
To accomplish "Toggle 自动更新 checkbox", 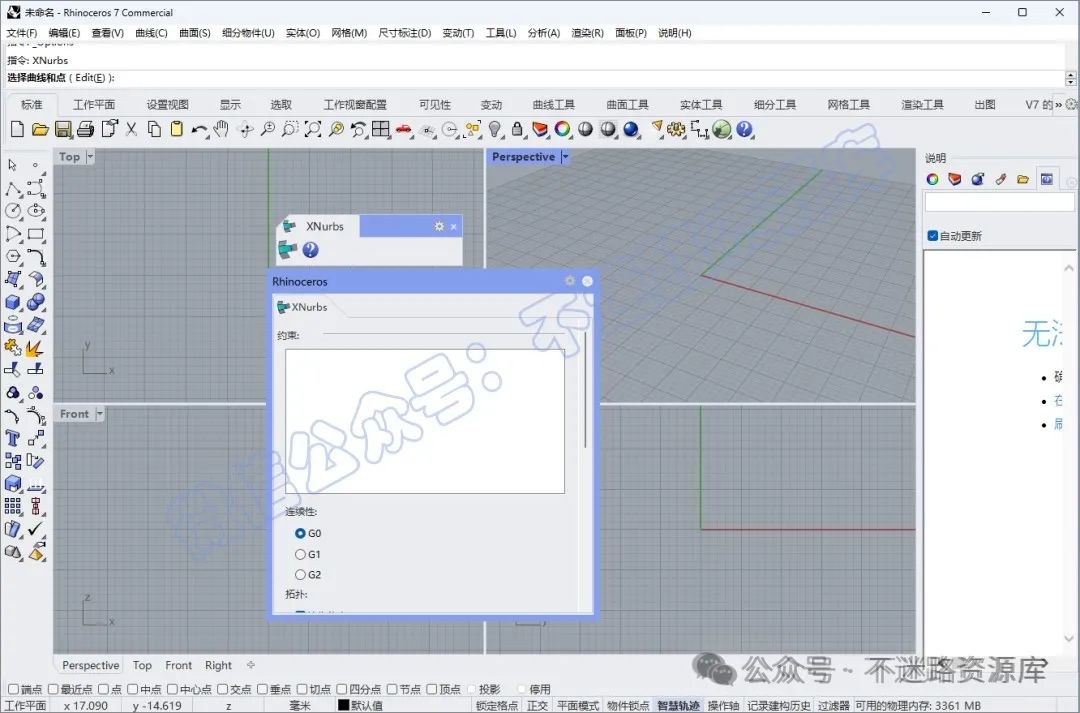I will click(933, 236).
